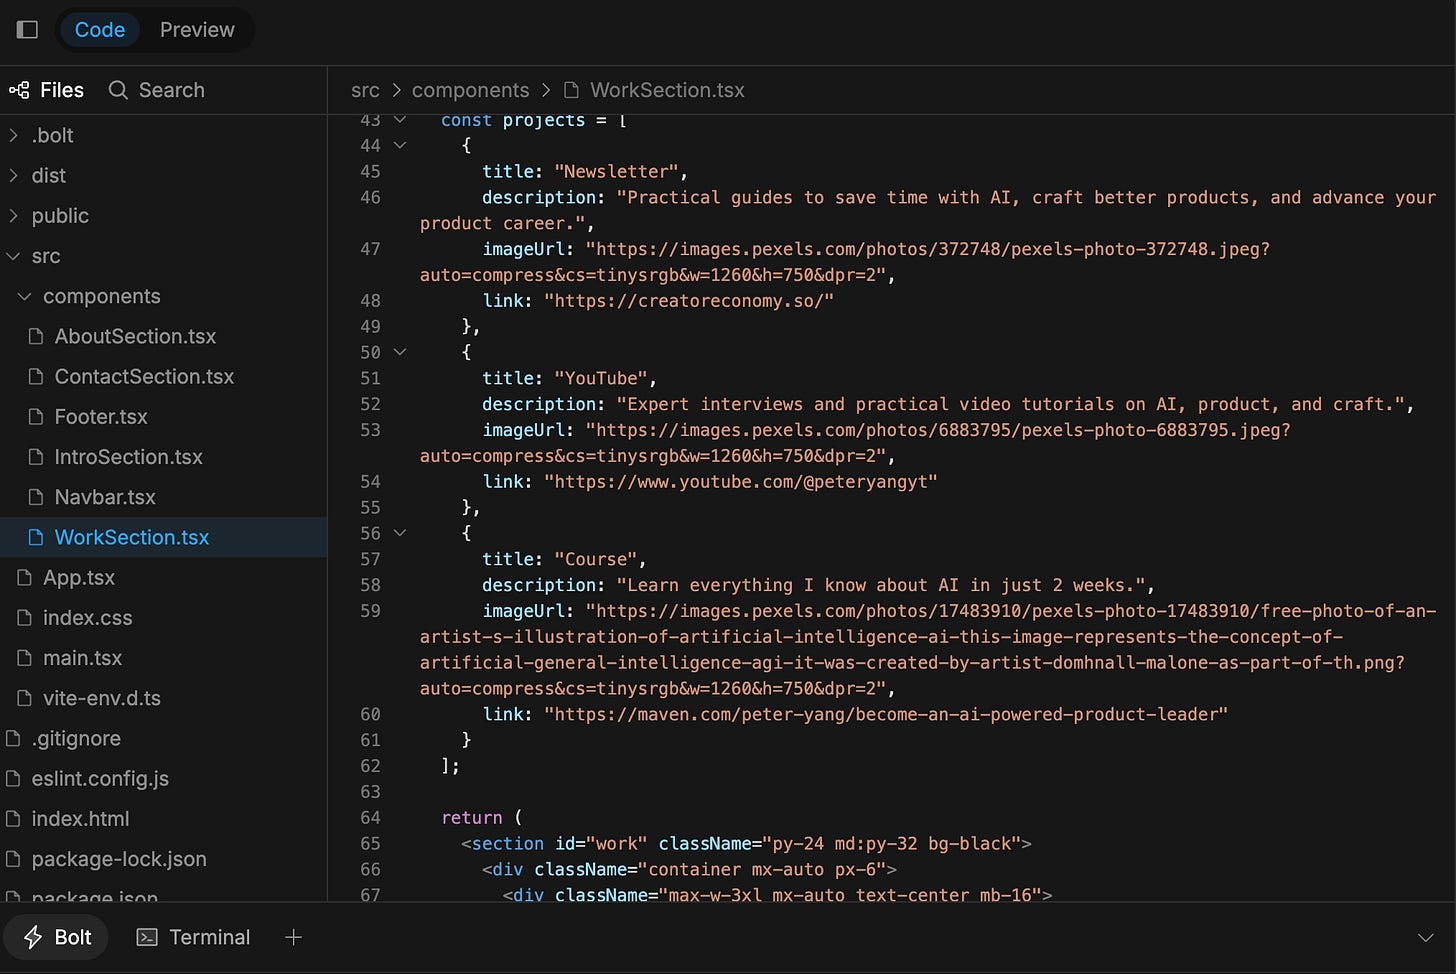The height and width of the screenshot is (974, 1456).
Task: Open Footer.tsx file
Action: (x=163, y=417)
